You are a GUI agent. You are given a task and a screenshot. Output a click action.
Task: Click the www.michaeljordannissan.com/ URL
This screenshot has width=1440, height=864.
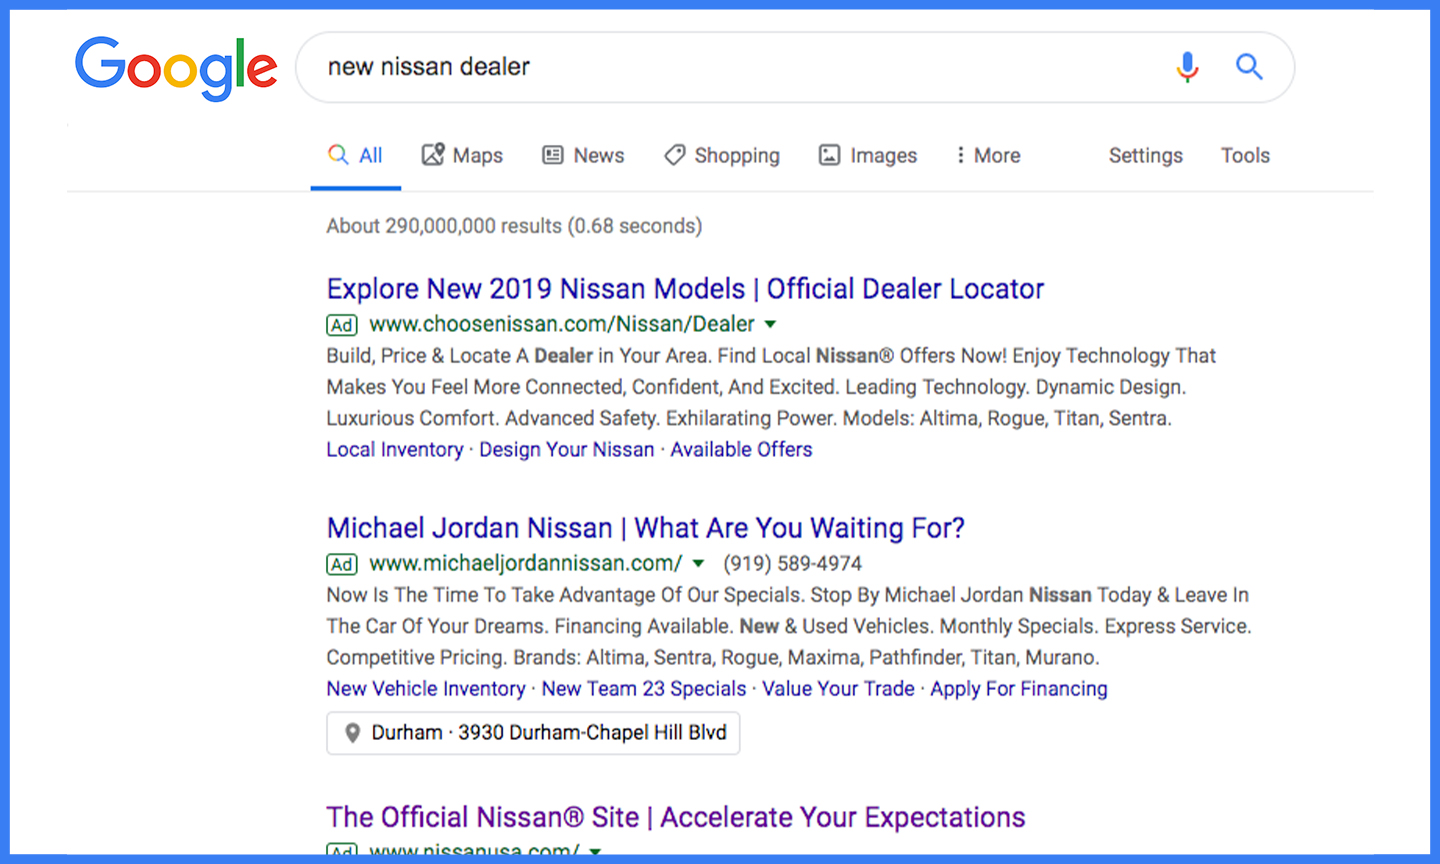tap(526, 563)
